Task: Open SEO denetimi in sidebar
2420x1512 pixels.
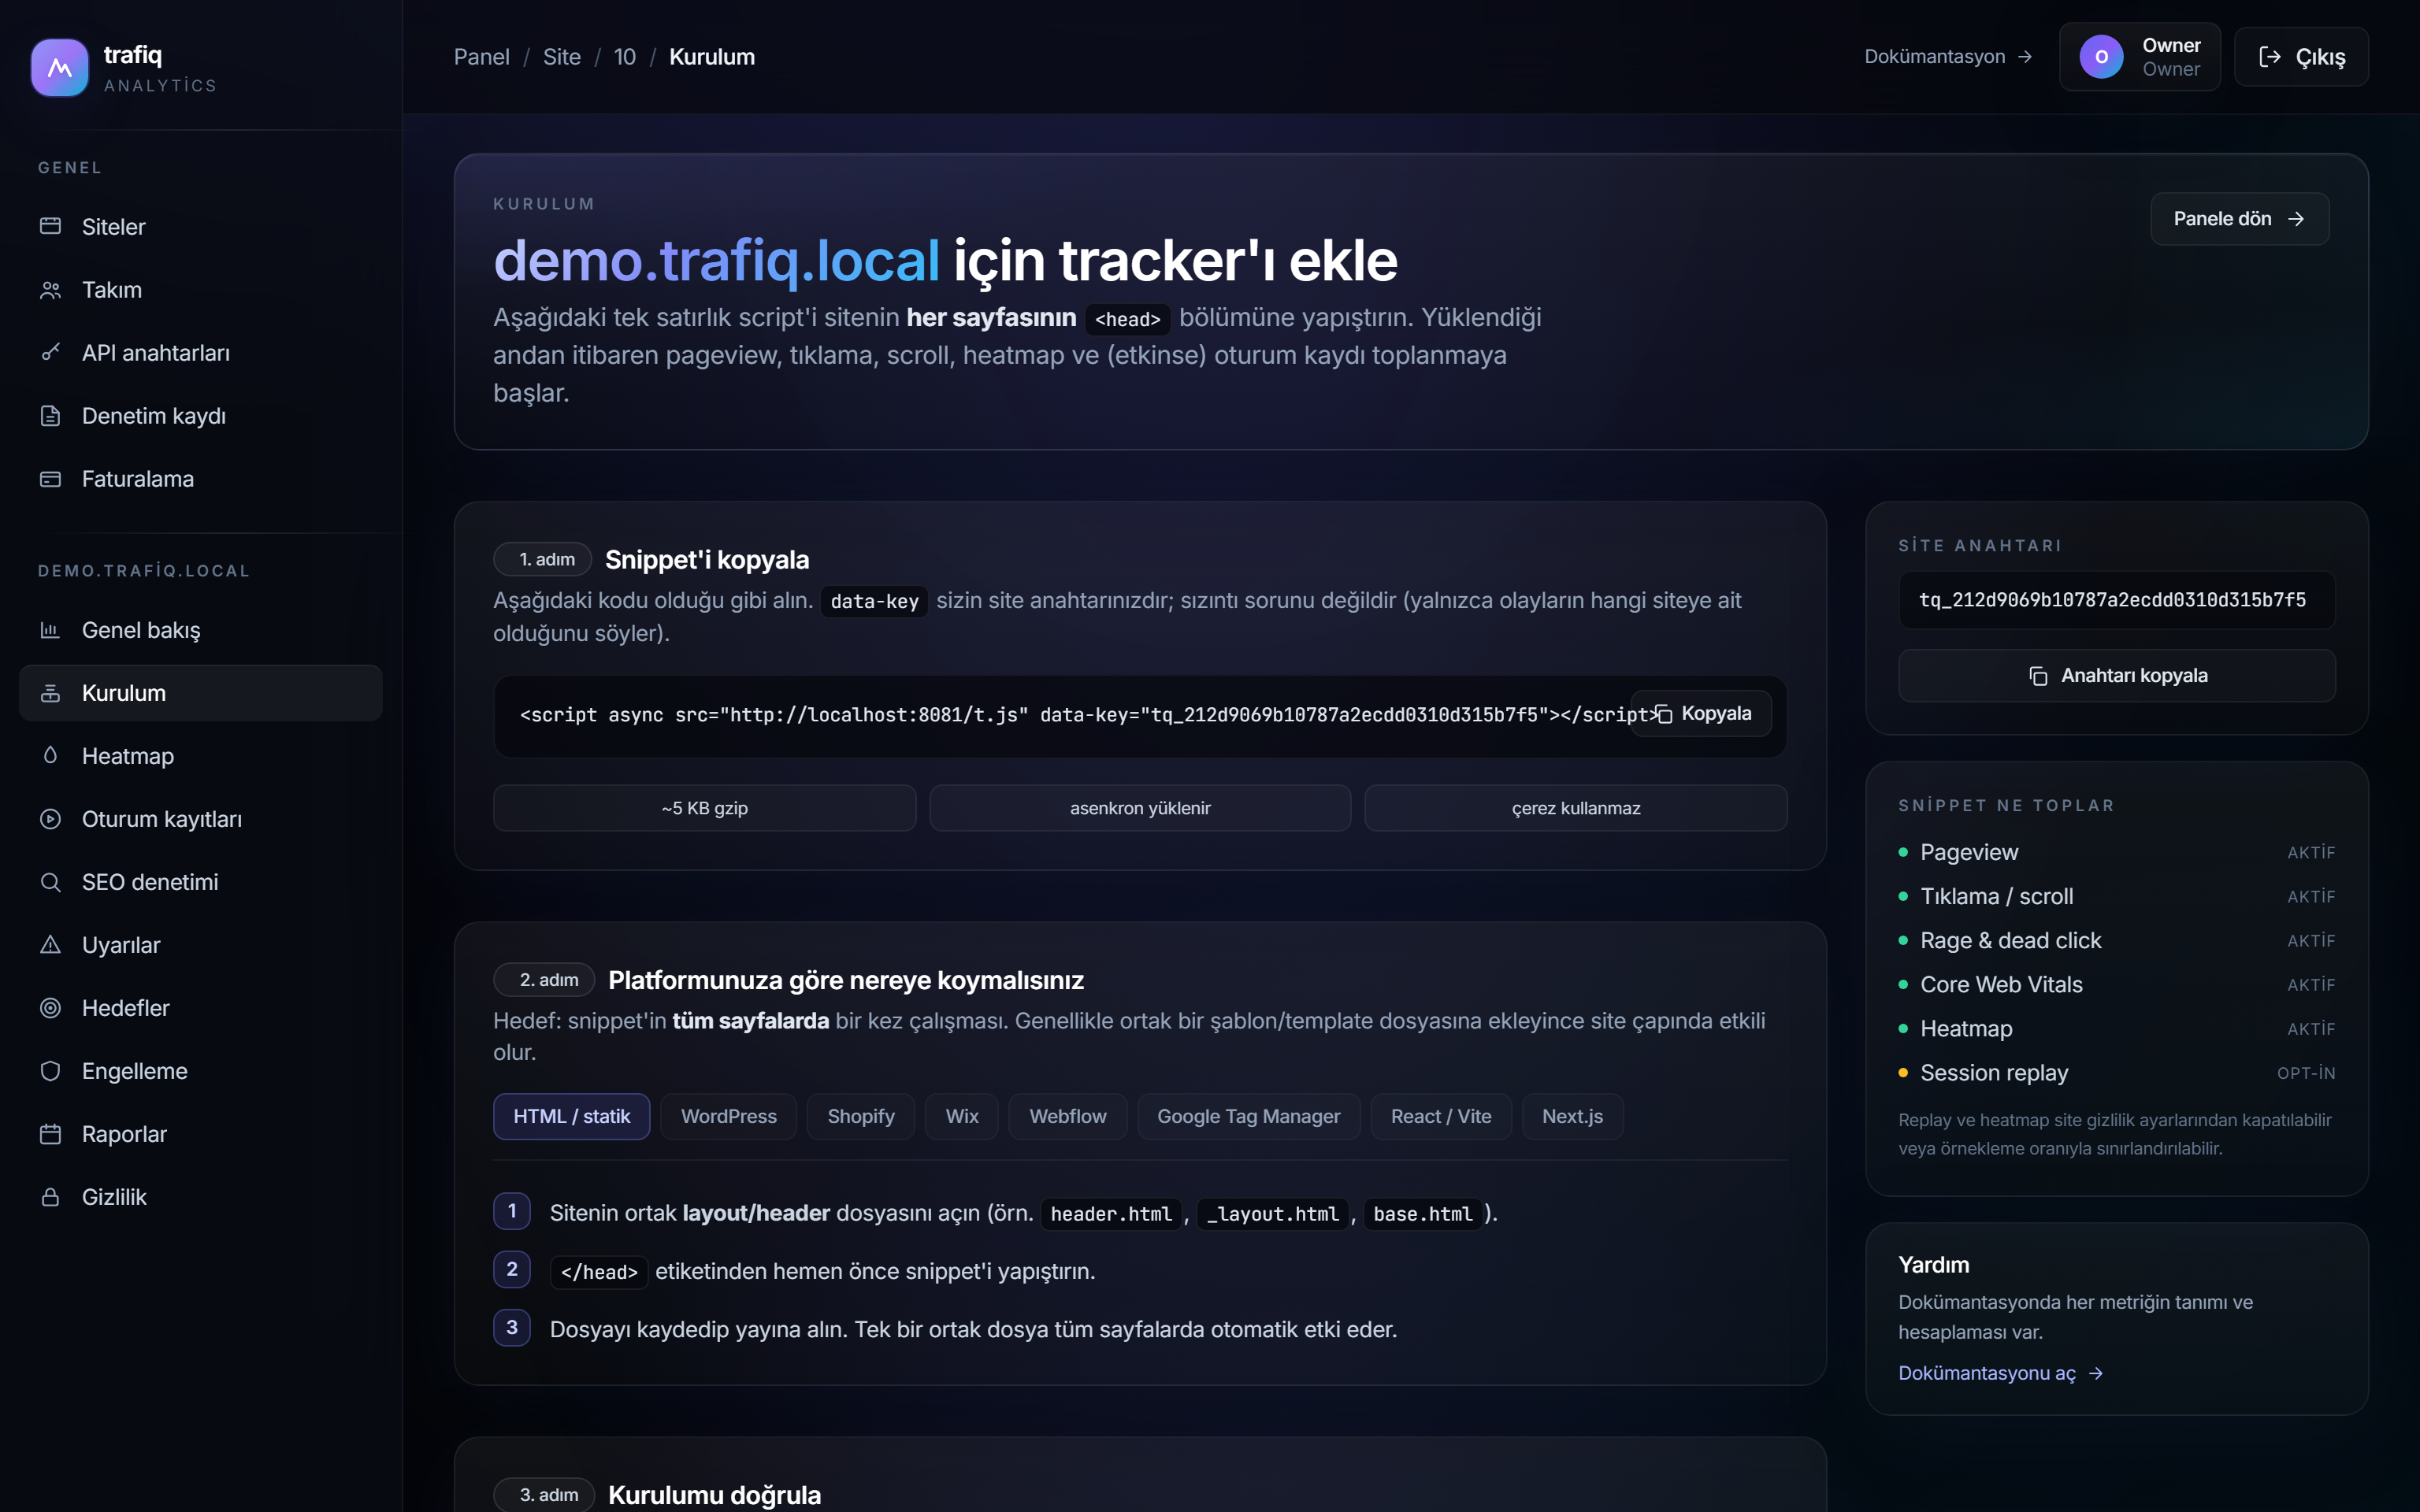Action: [x=200, y=882]
